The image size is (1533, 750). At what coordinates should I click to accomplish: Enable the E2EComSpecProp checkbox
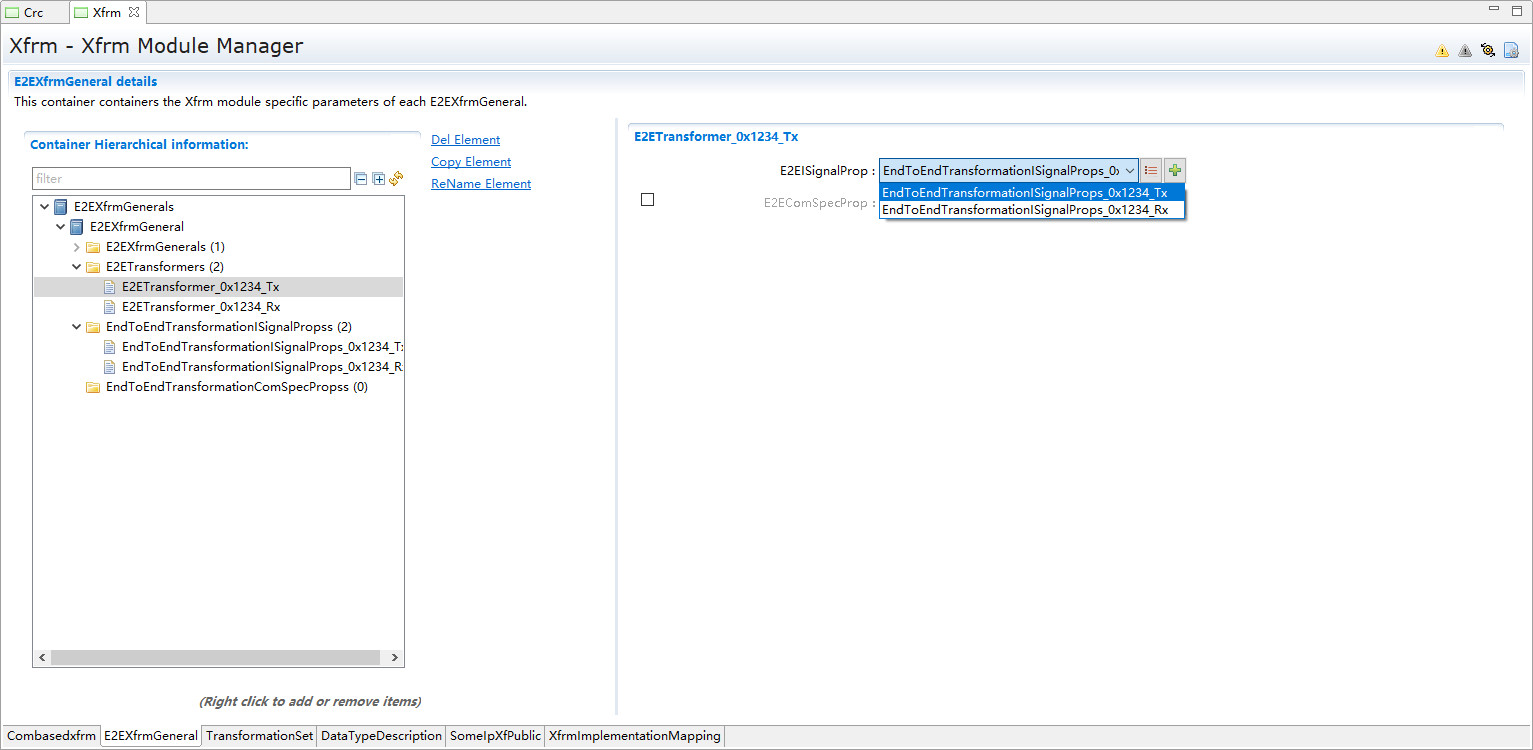tap(647, 200)
